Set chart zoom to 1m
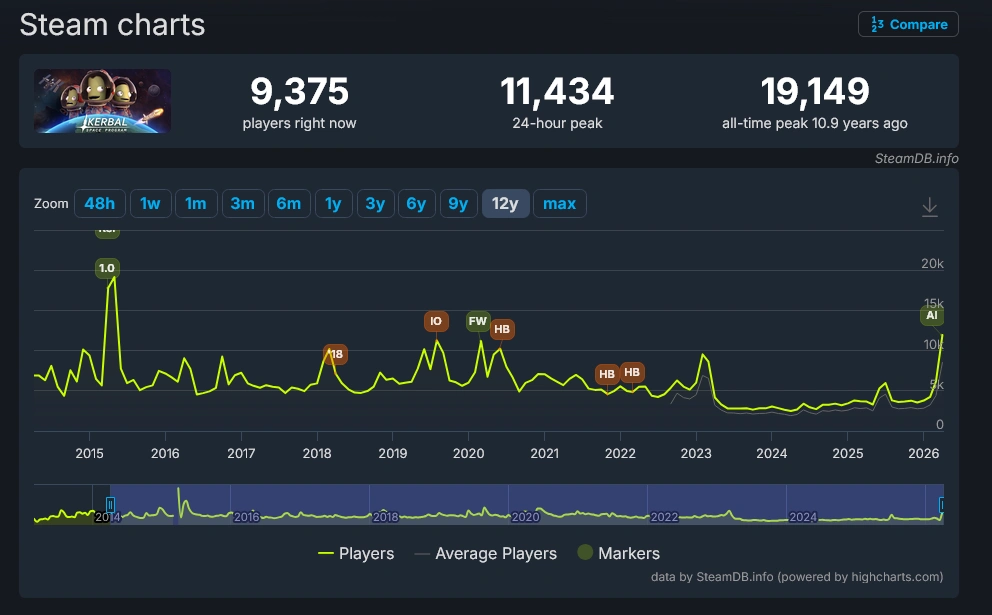 tap(195, 204)
